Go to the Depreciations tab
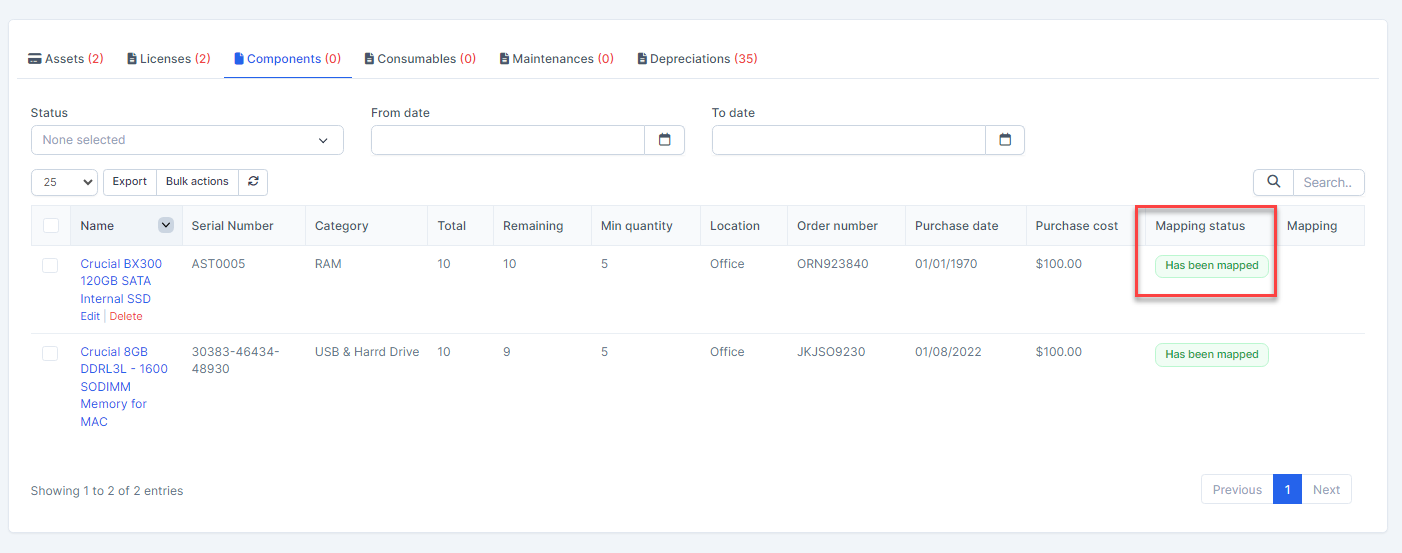 click(697, 59)
